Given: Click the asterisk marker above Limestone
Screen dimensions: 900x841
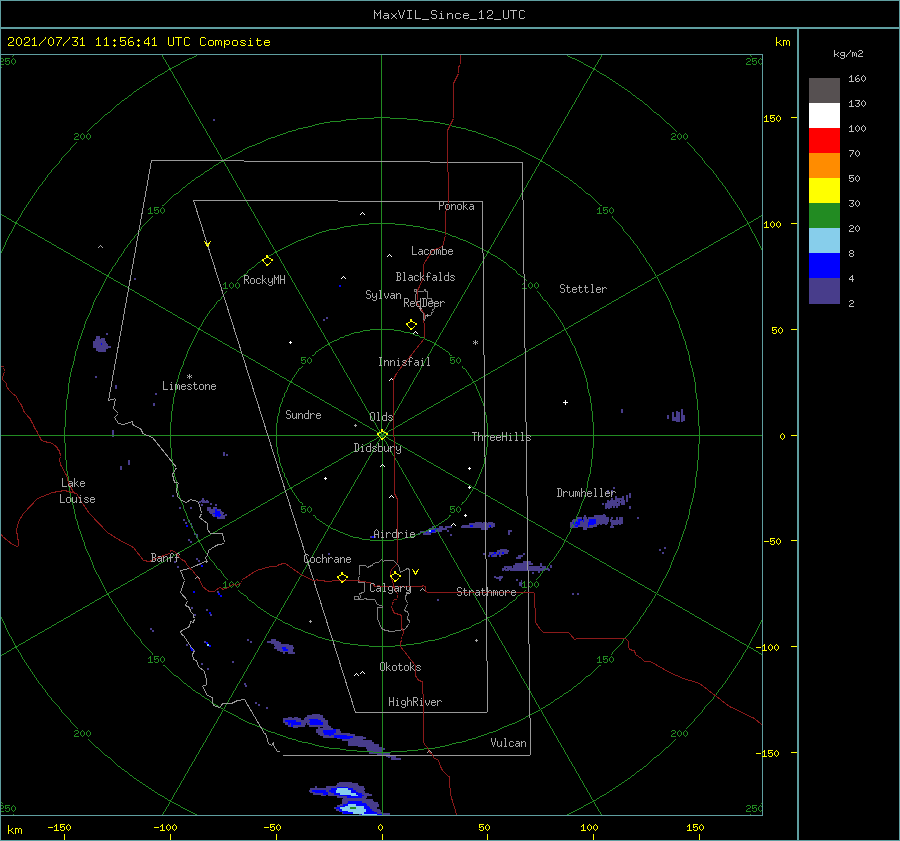Looking at the screenshot, I should pyautogui.click(x=189, y=377).
